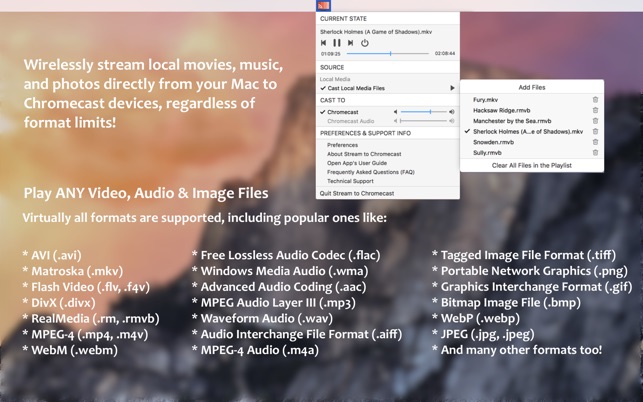This screenshot has width=643, height=402.
Task: Click low-volume speaker icon for Chromecast Audio
Action: pyautogui.click(x=396, y=121)
